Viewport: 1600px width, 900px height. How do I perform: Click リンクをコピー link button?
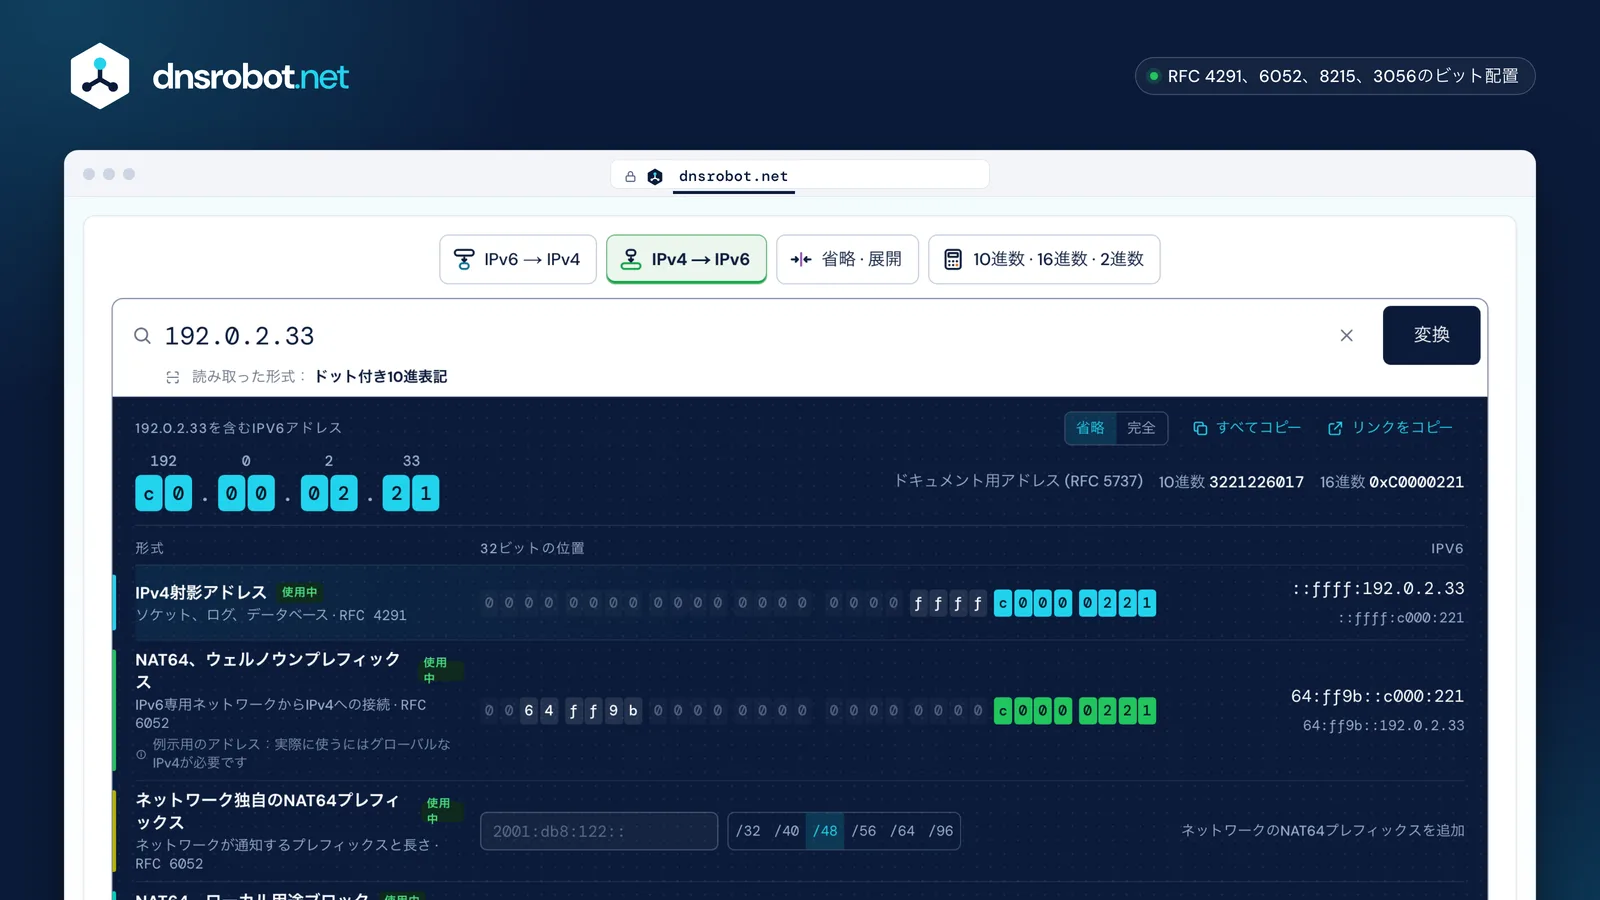tap(1390, 428)
